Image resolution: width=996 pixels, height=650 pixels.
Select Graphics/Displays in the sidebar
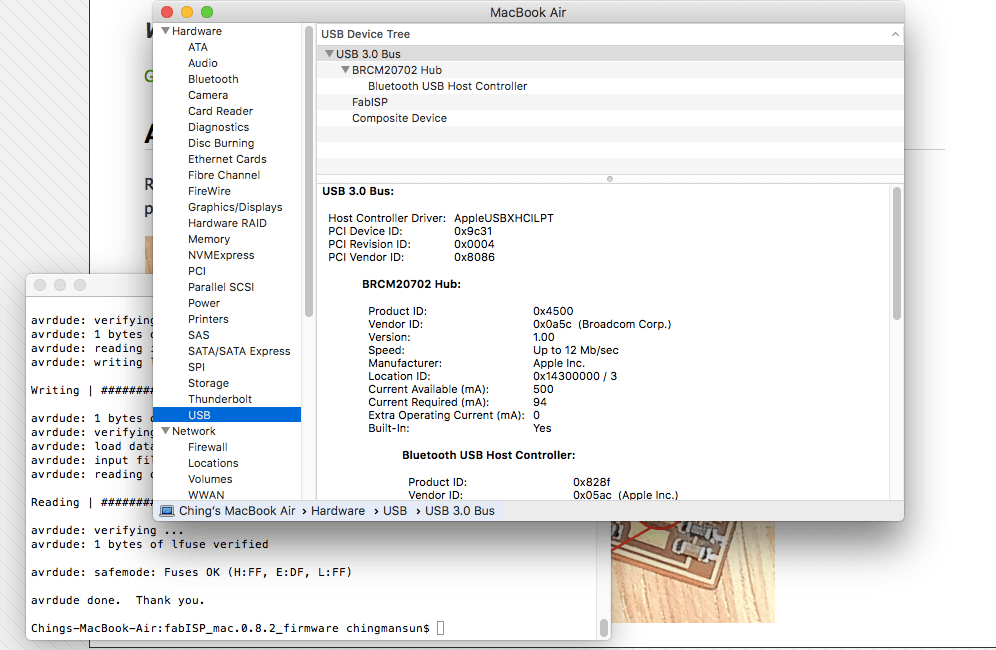(234, 207)
